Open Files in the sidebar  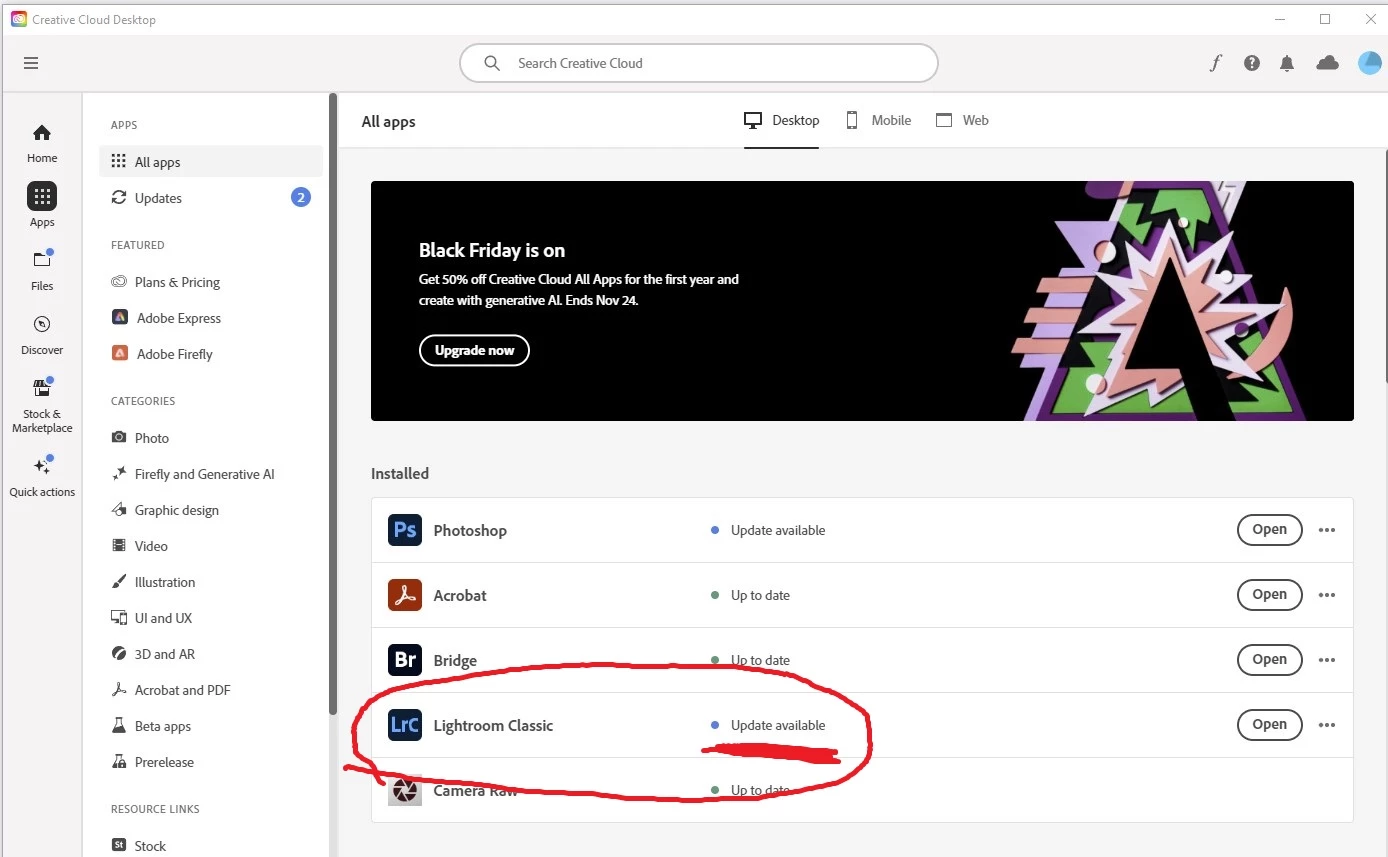42,270
